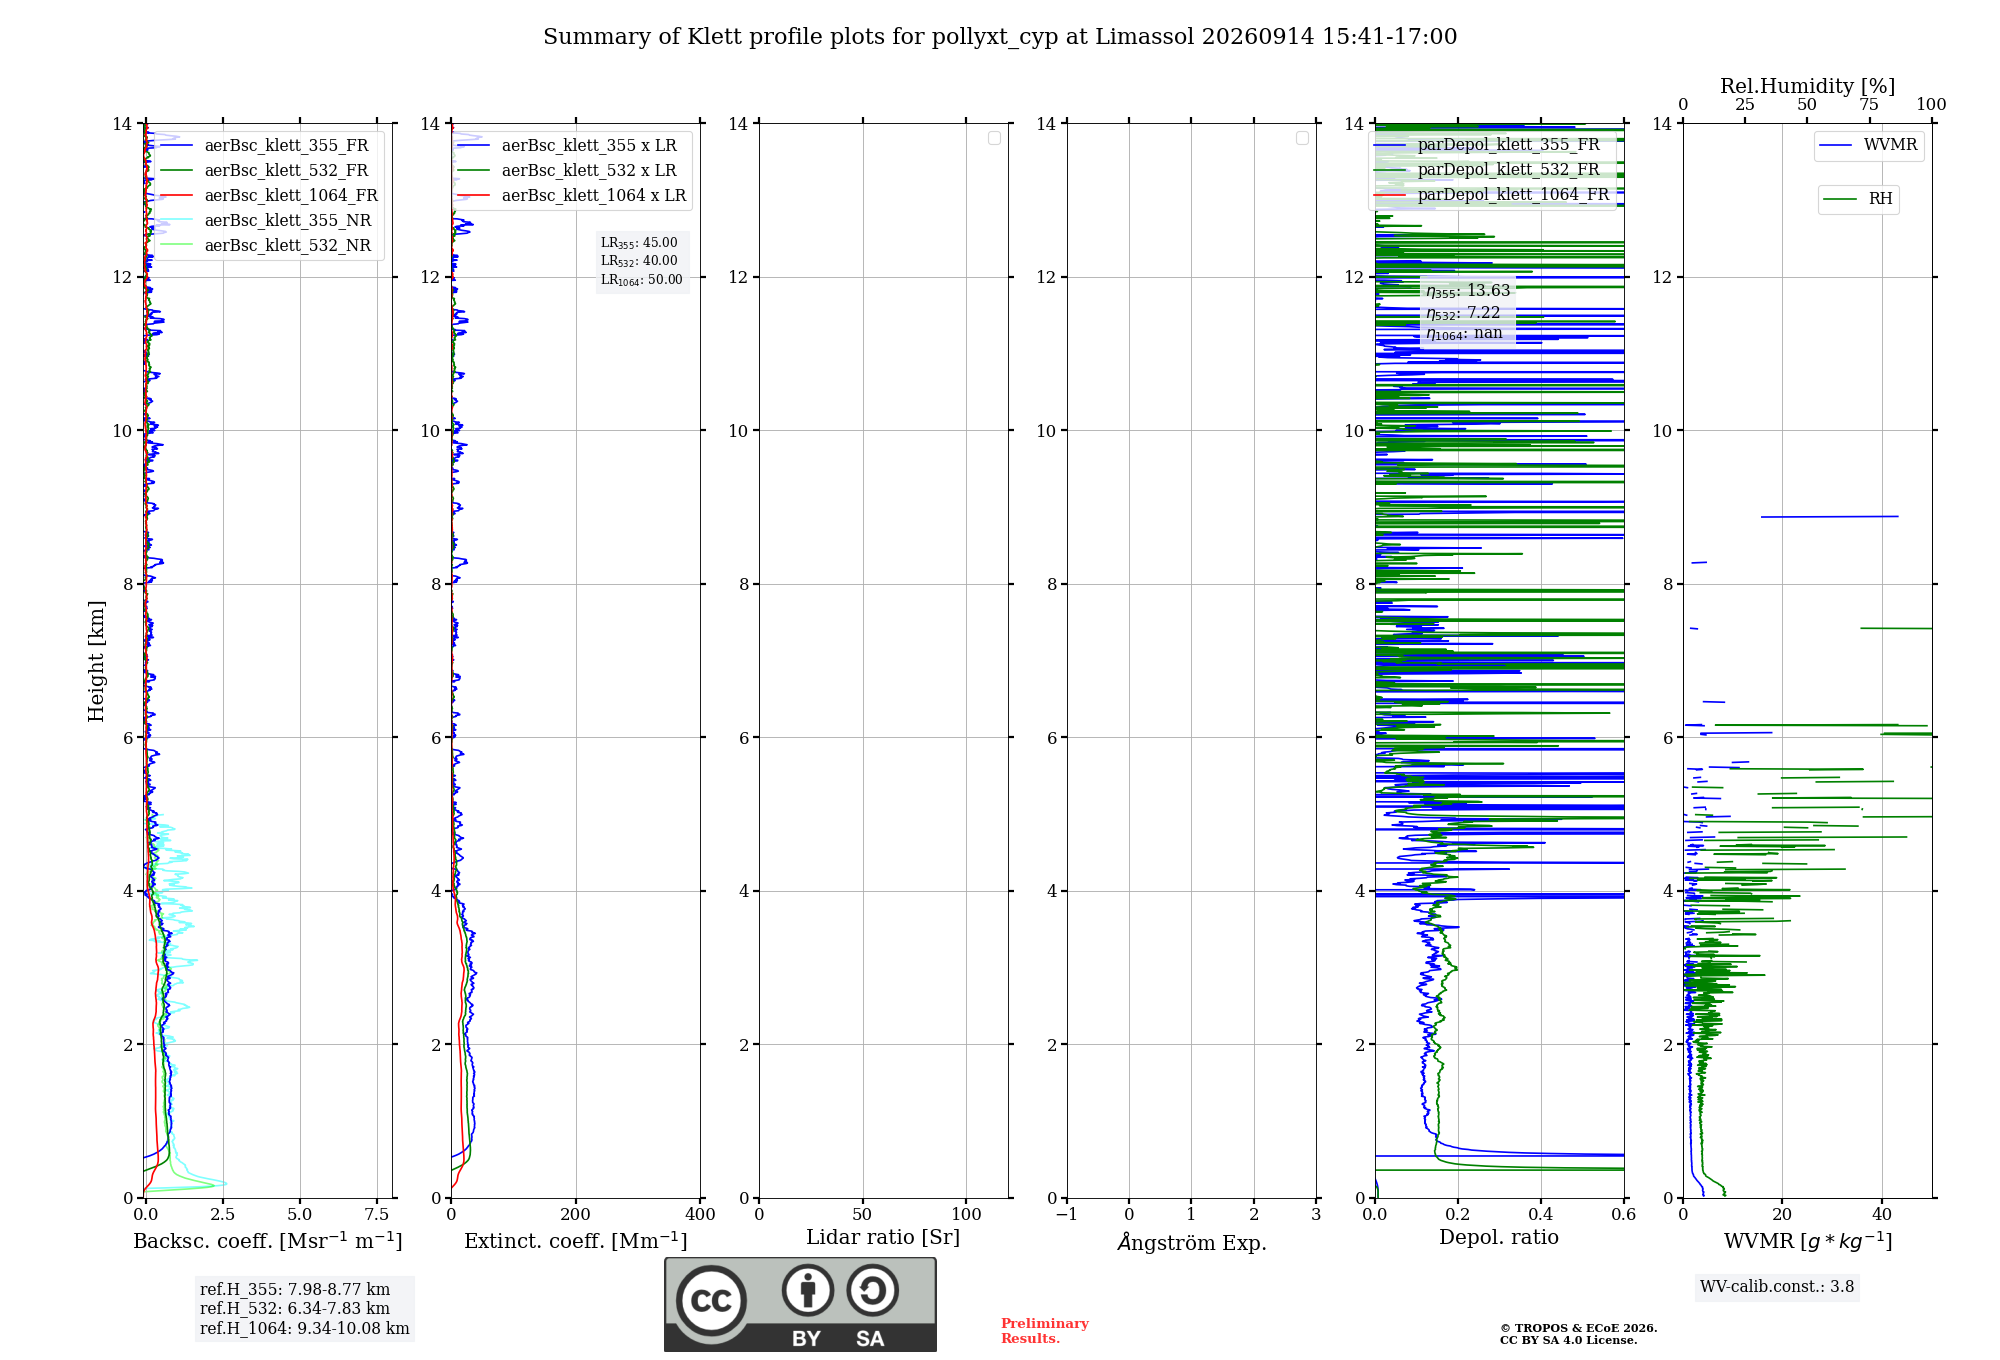The width and height of the screenshot is (2000, 1360).
Task: Click the RH legend entry
Action: click(1859, 199)
